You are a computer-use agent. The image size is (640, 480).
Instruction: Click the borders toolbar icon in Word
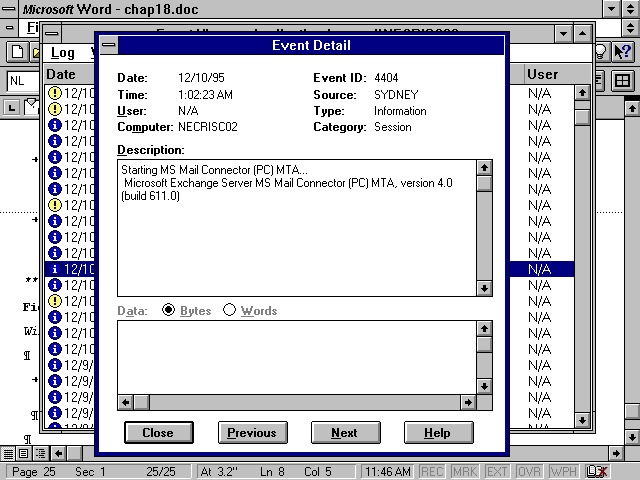[622, 80]
